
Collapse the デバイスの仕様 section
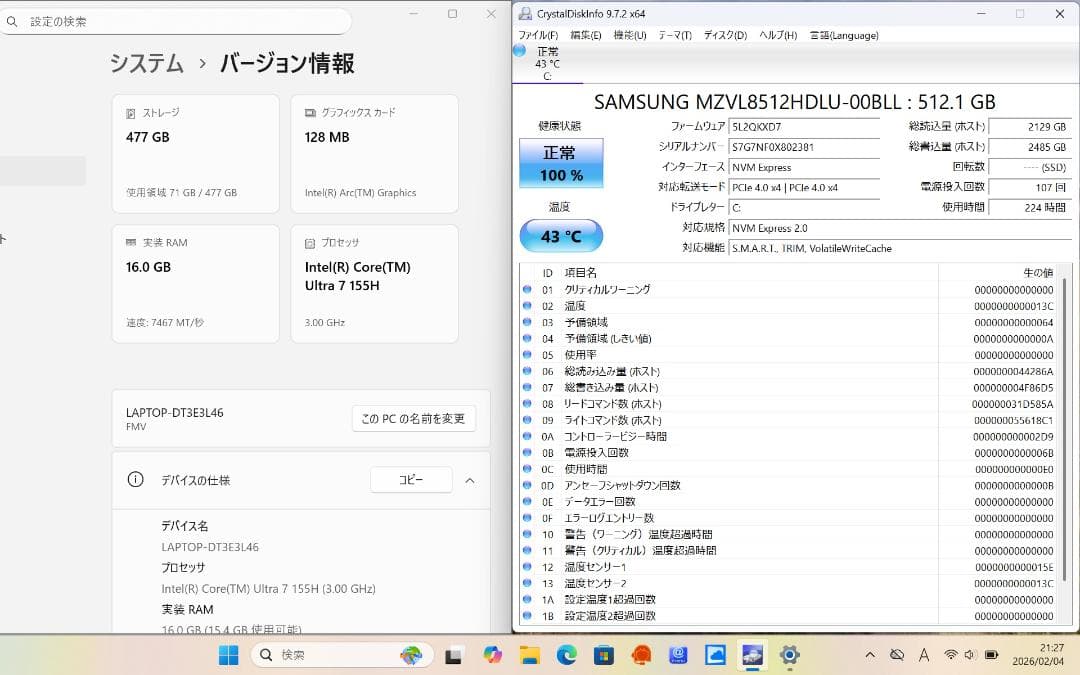470,479
